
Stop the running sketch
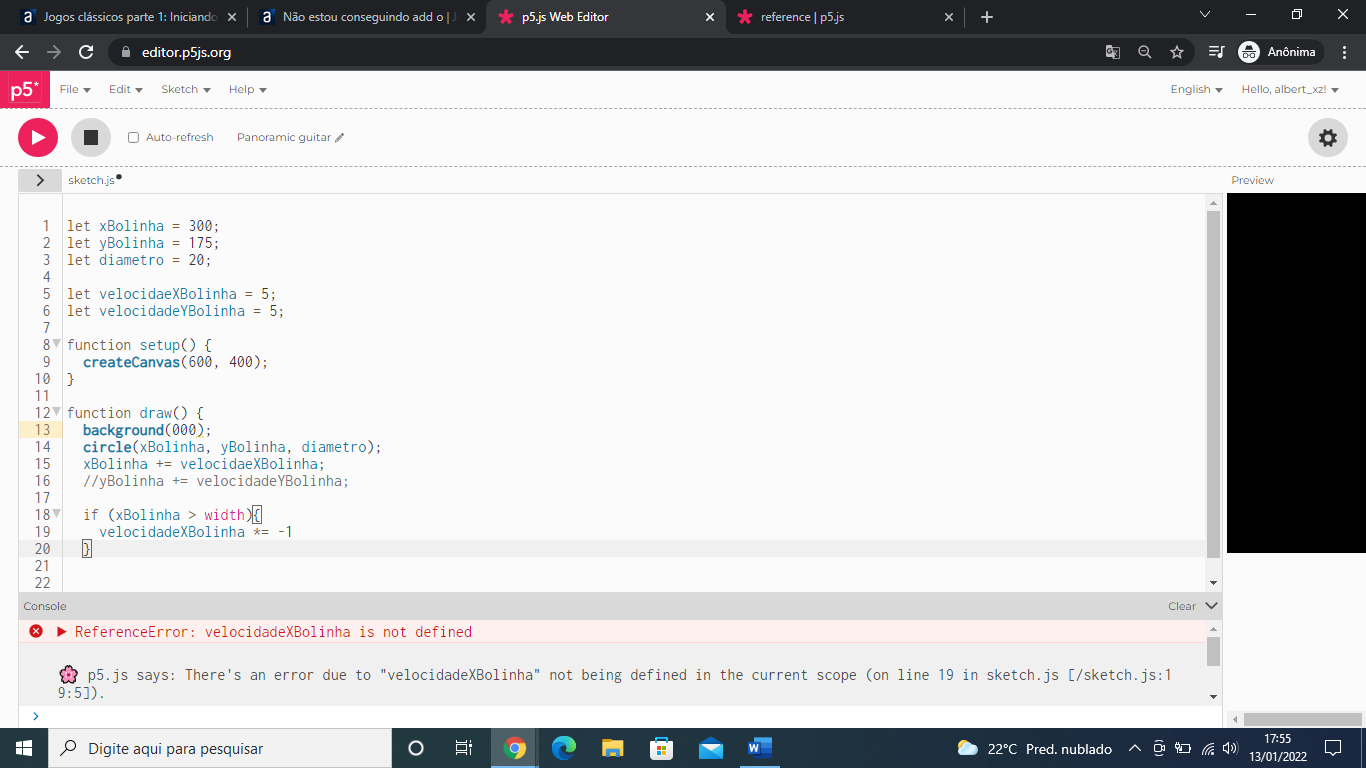(x=91, y=137)
